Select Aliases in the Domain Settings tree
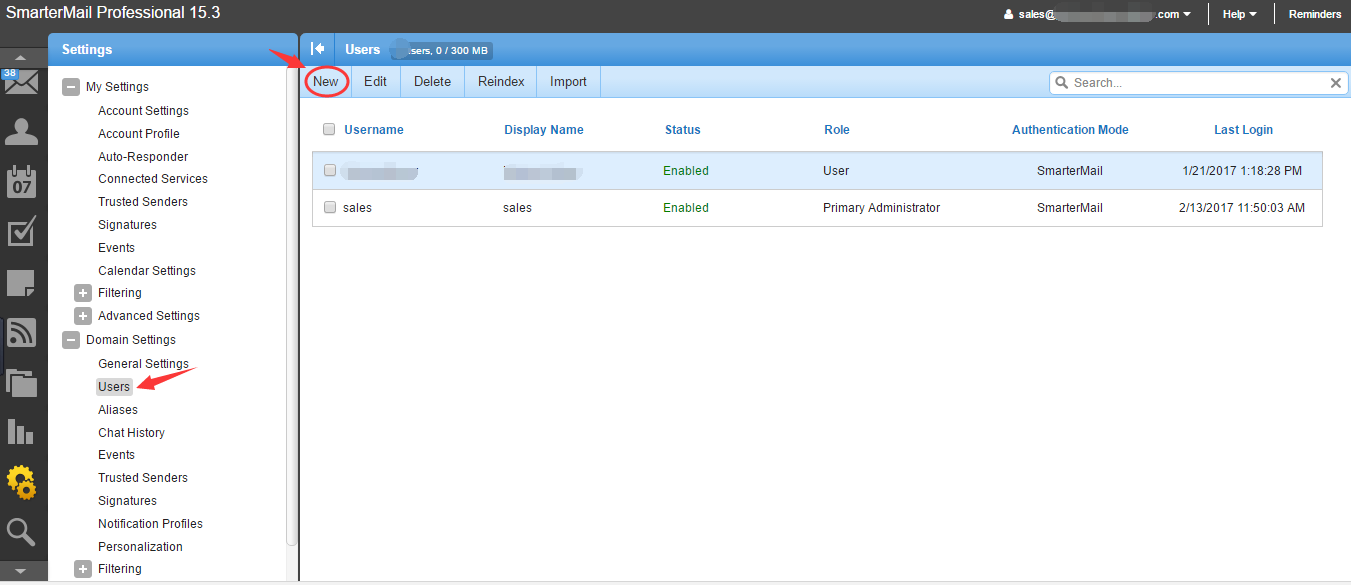 (x=117, y=409)
